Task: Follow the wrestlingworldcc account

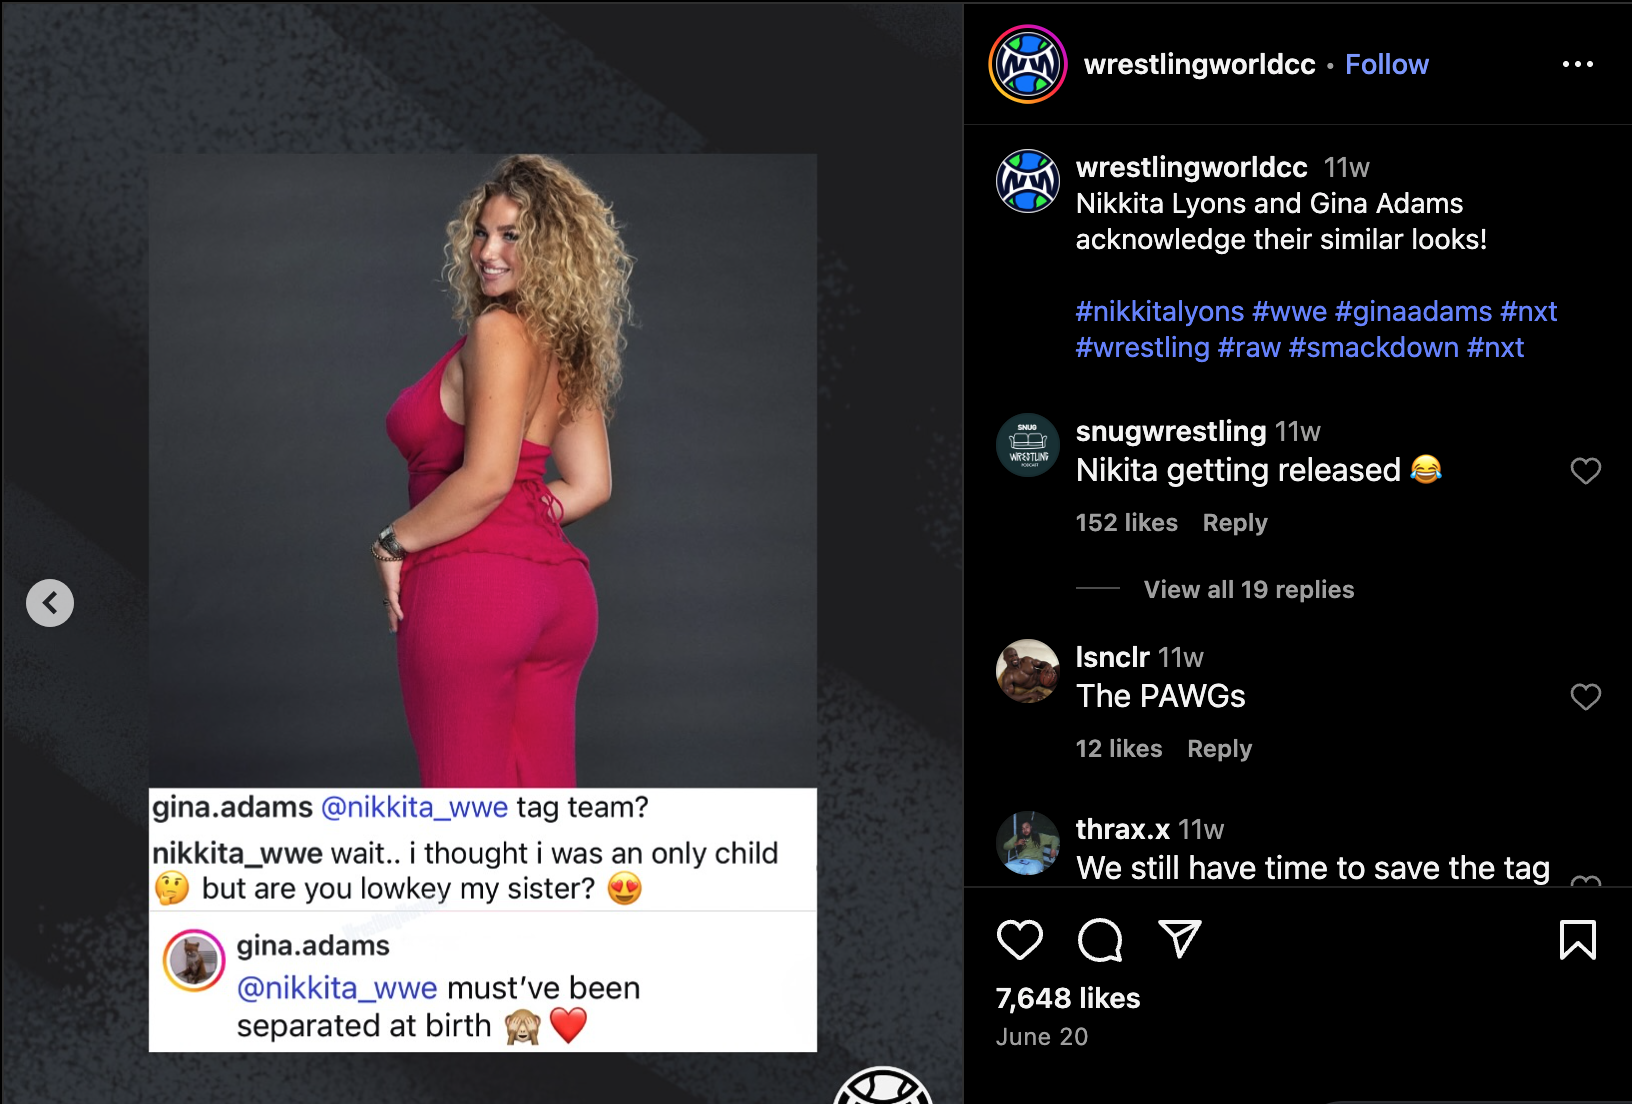Action: click(x=1387, y=64)
